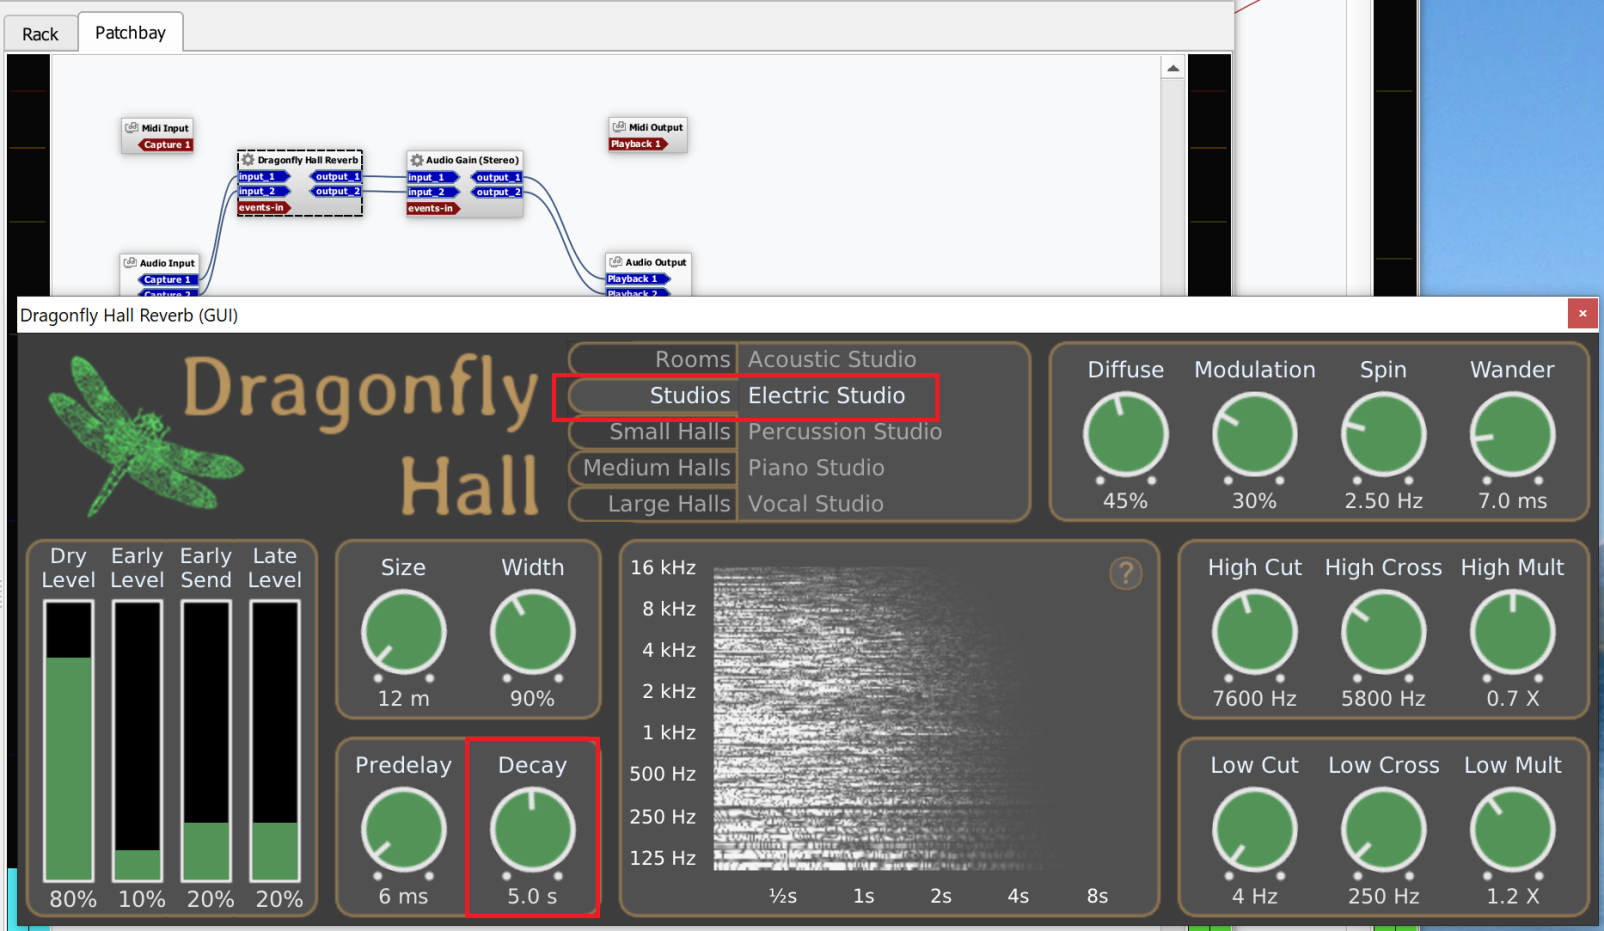Image resolution: width=1604 pixels, height=931 pixels.
Task: Click the Dry Level slider bar
Action: click(x=69, y=740)
